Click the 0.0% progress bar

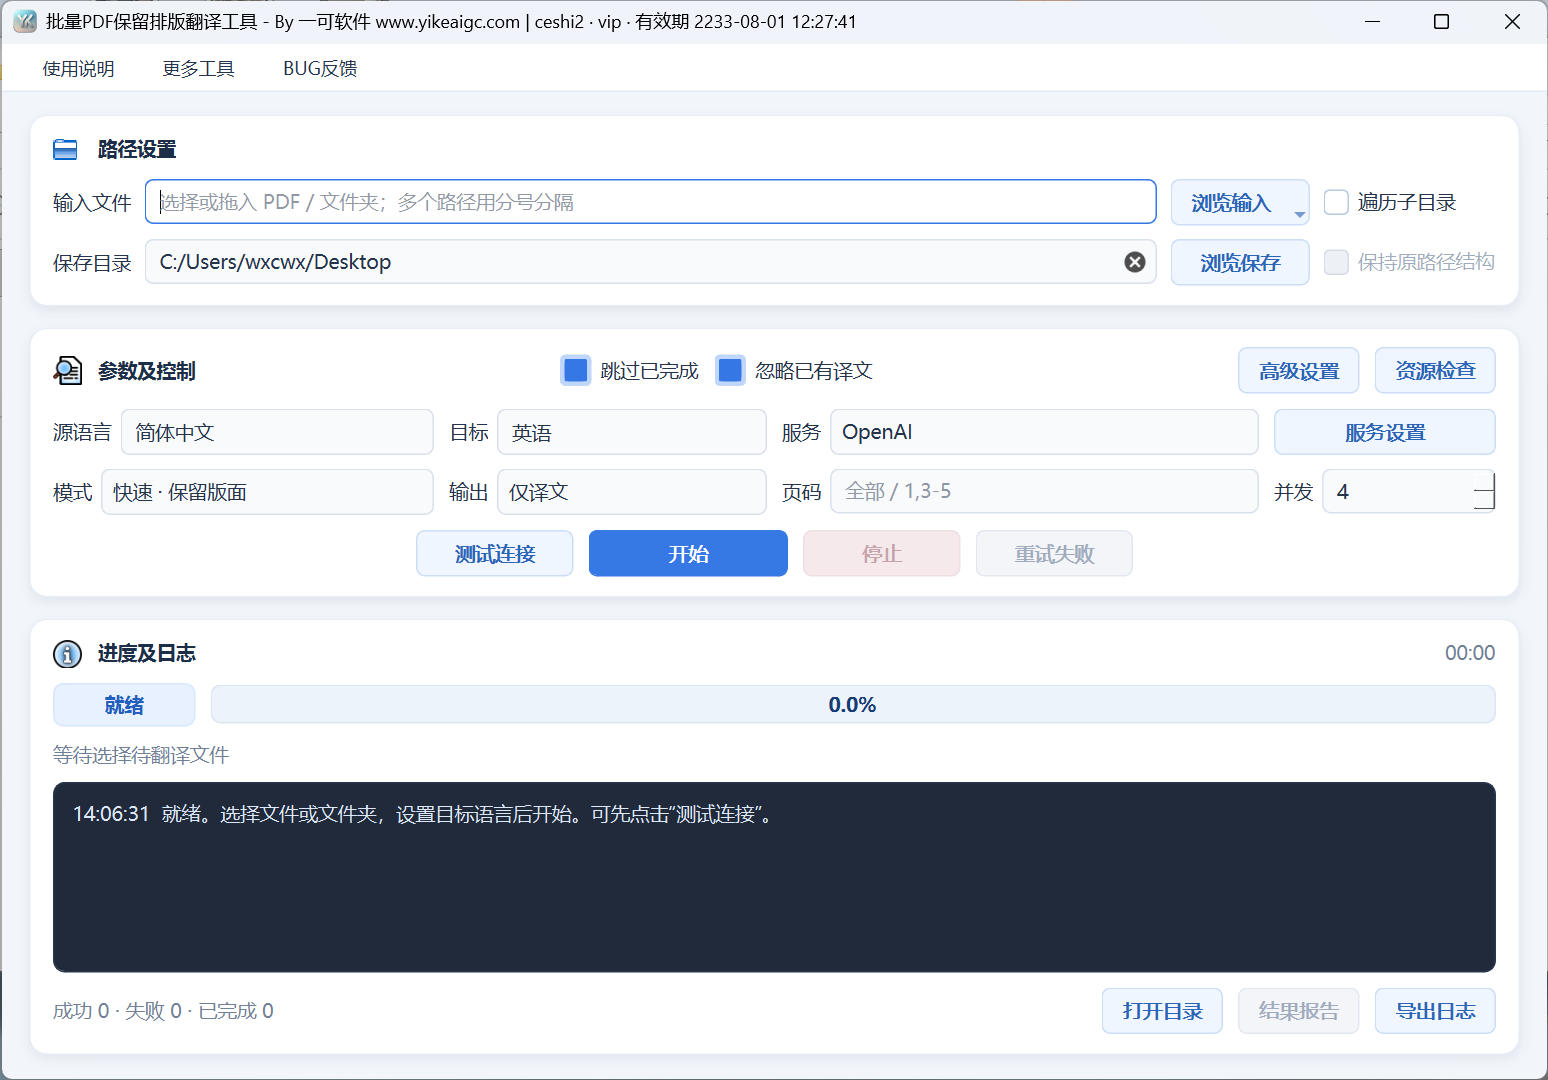[x=853, y=705]
